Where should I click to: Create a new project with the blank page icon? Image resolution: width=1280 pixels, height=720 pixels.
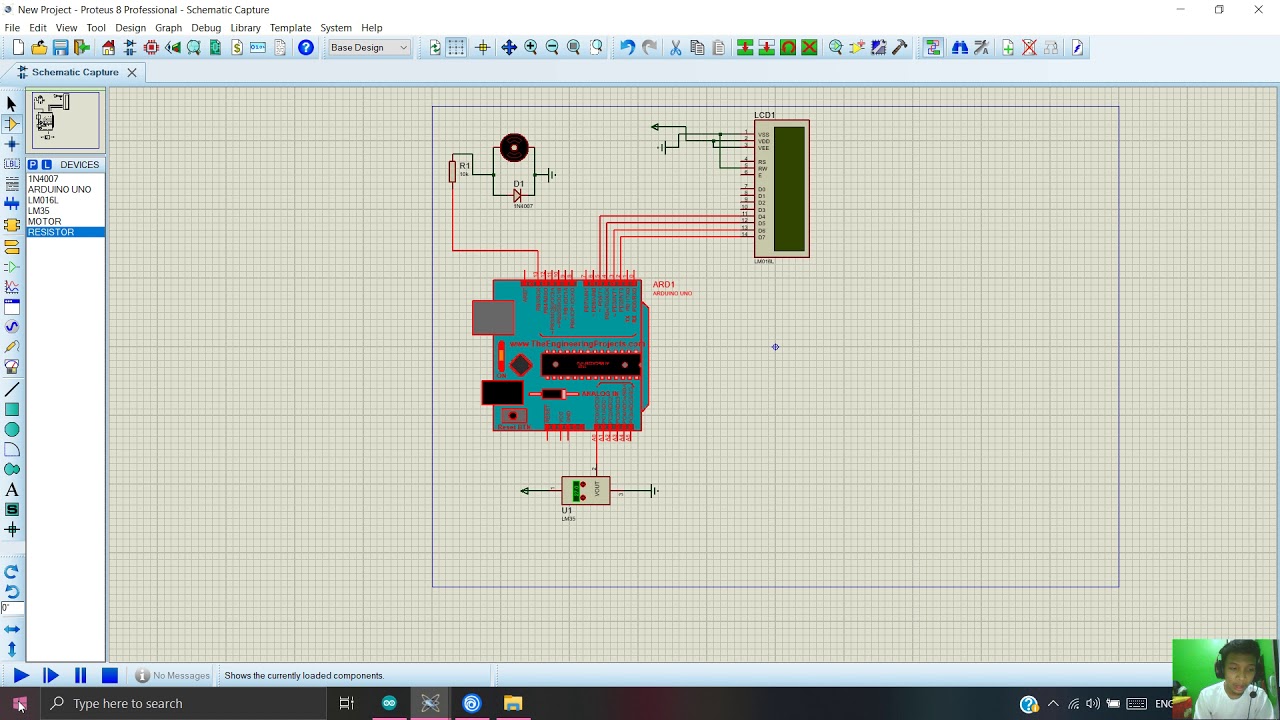click(x=18, y=48)
